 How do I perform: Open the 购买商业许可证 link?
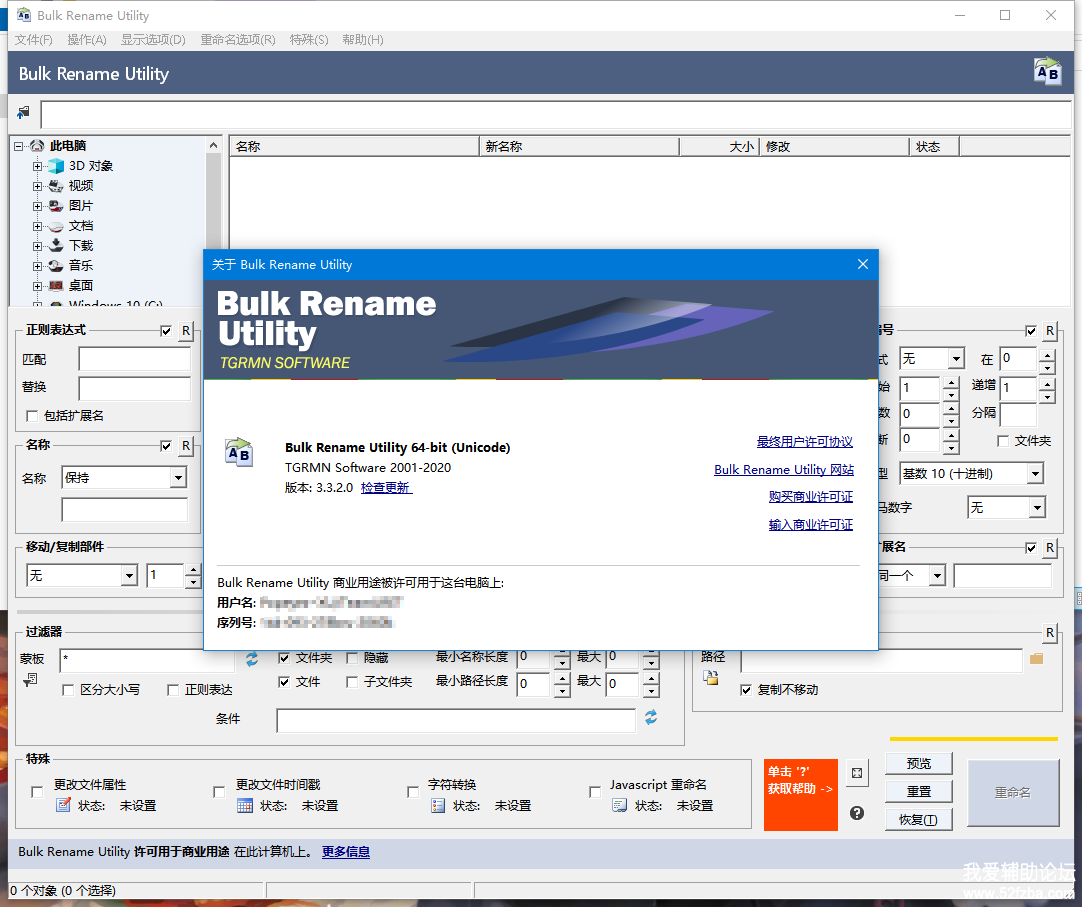pos(811,497)
